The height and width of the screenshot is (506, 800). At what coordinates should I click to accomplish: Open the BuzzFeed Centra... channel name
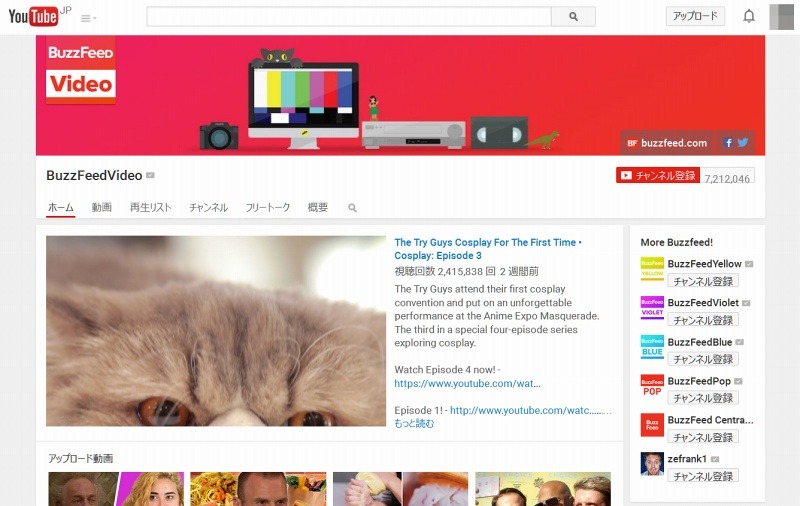point(710,420)
